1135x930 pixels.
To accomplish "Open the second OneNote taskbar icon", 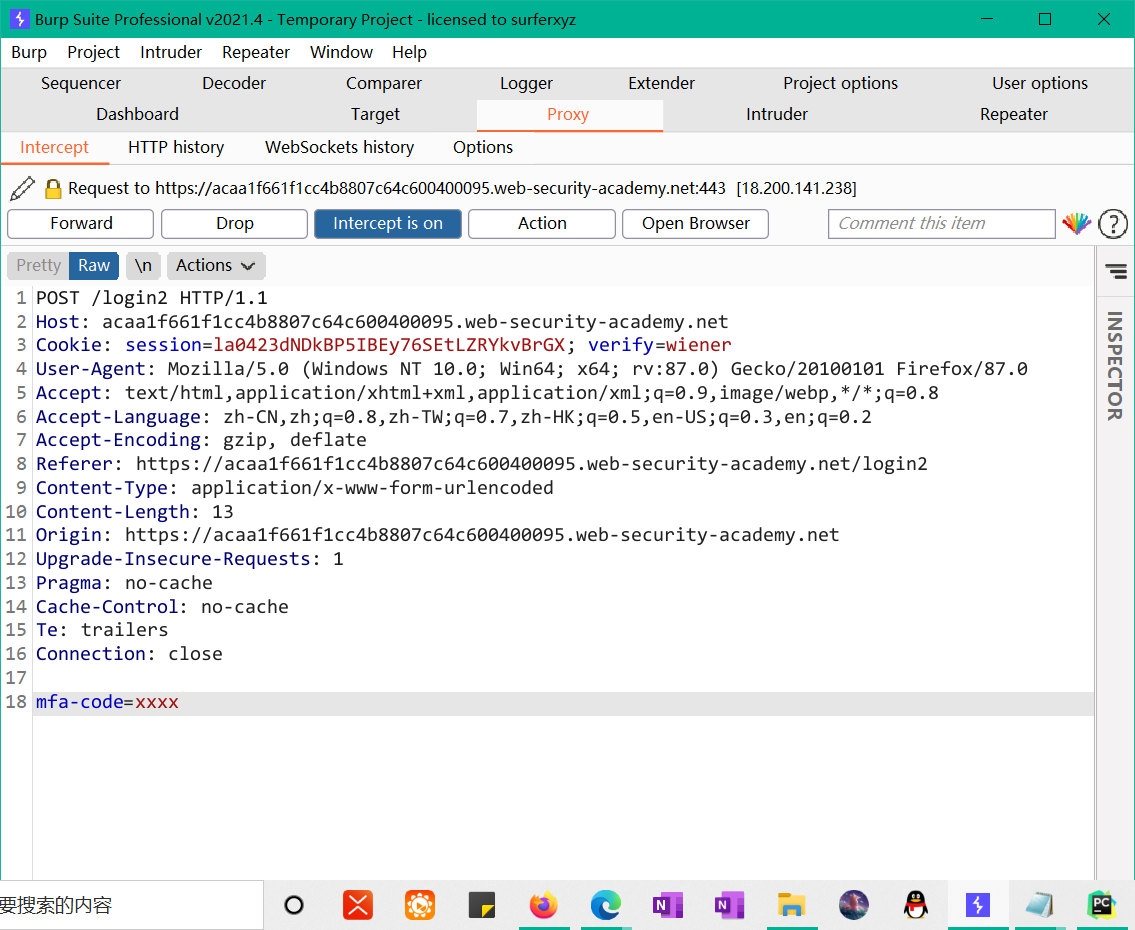I will (x=730, y=905).
